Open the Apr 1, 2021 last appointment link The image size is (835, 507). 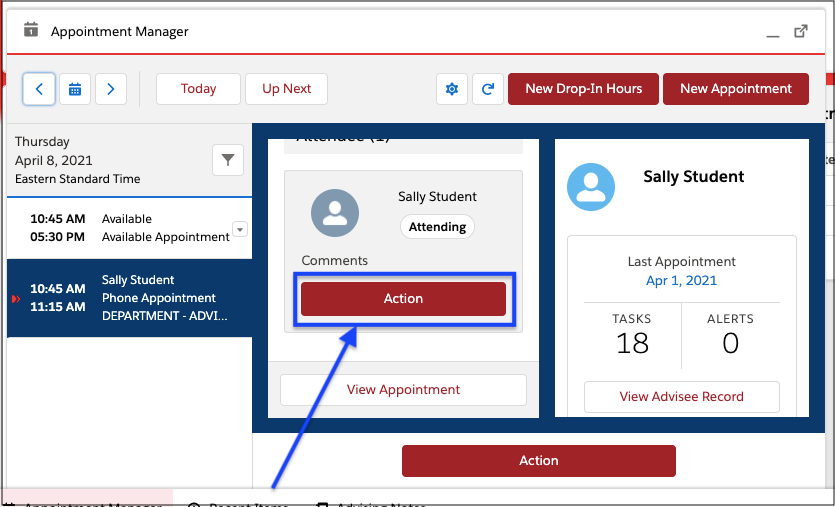[x=681, y=281]
